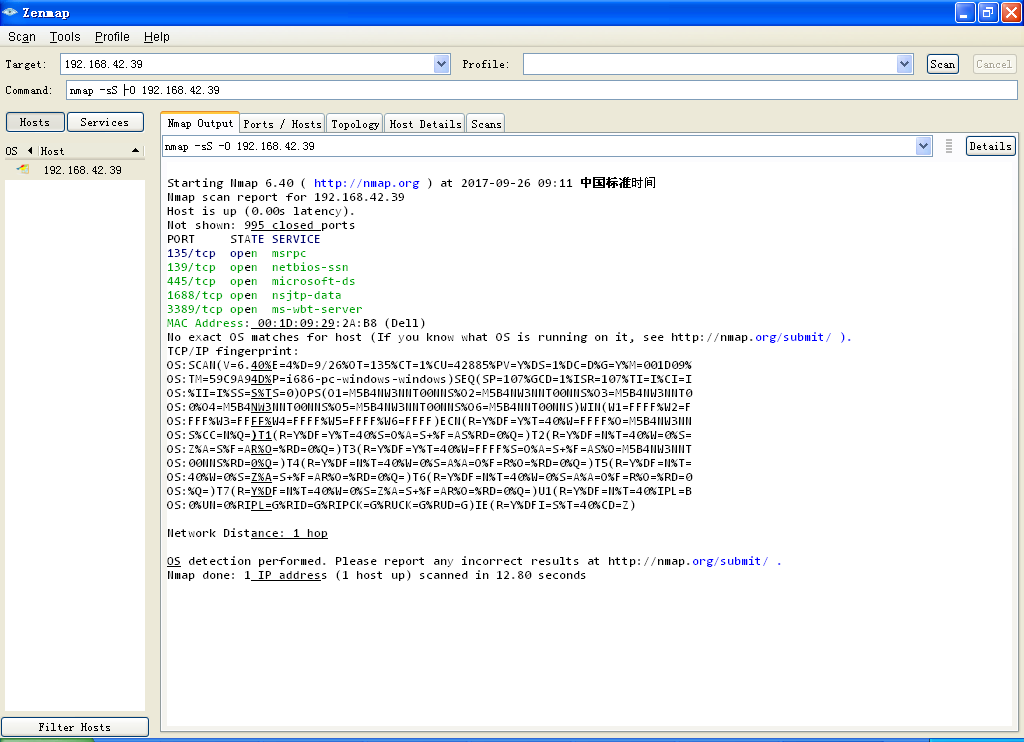Click the 'PORT STATE SERVICE' header line
This screenshot has height=742, width=1024.
pyautogui.click(x=244, y=239)
